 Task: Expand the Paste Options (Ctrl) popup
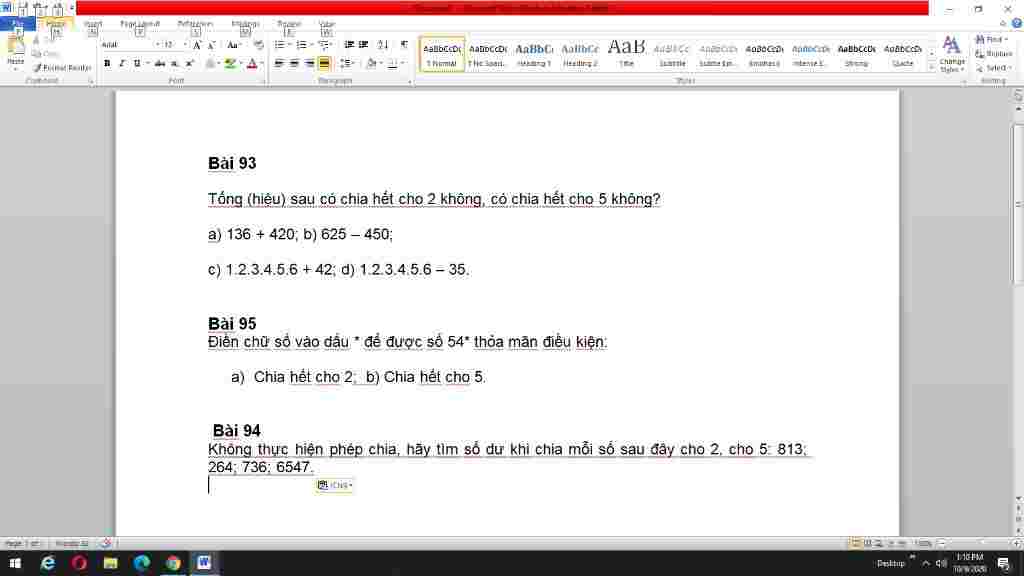coord(336,485)
